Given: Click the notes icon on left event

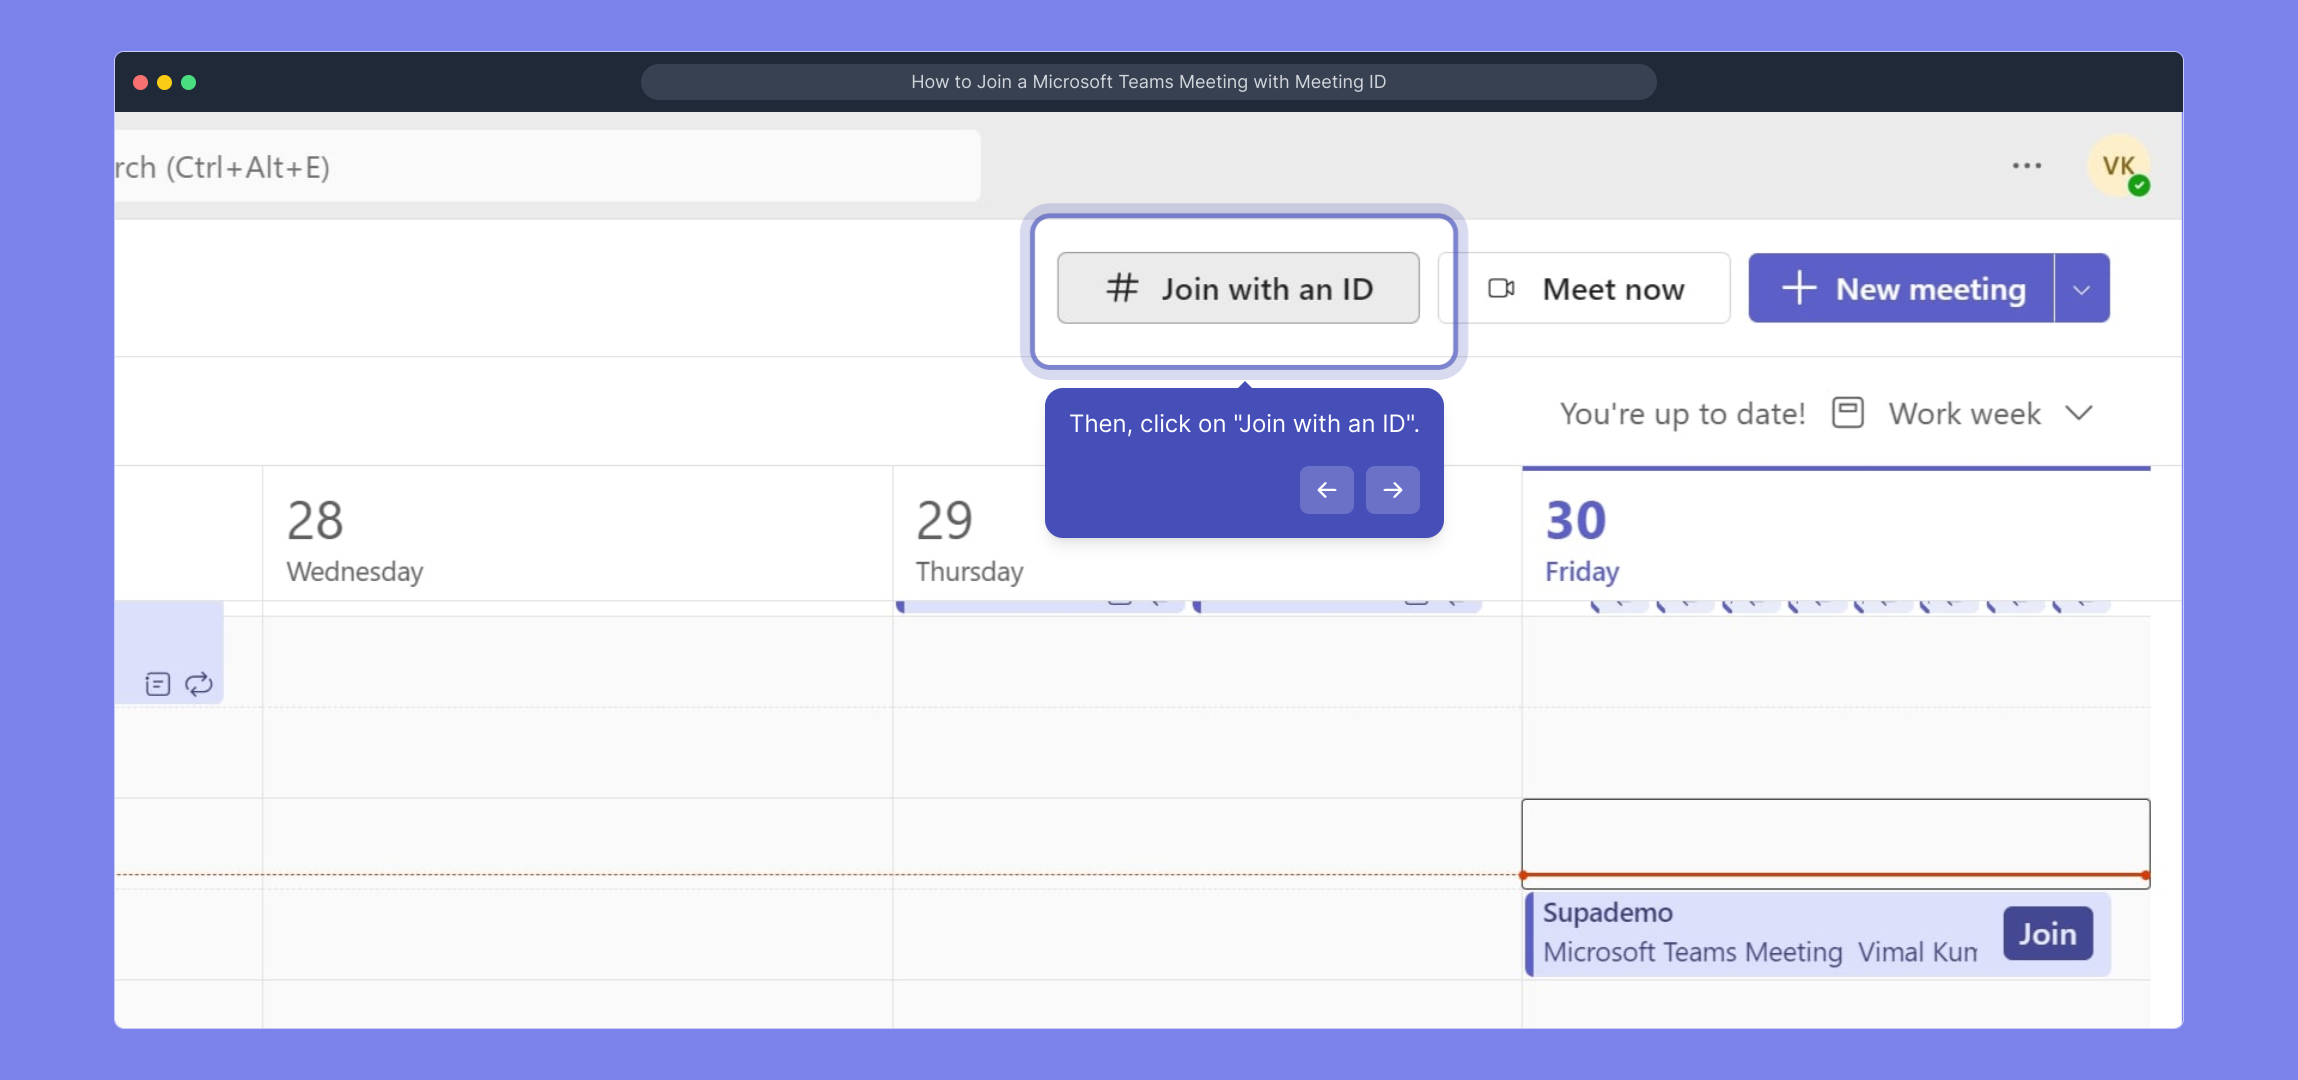Looking at the screenshot, I should click(157, 684).
